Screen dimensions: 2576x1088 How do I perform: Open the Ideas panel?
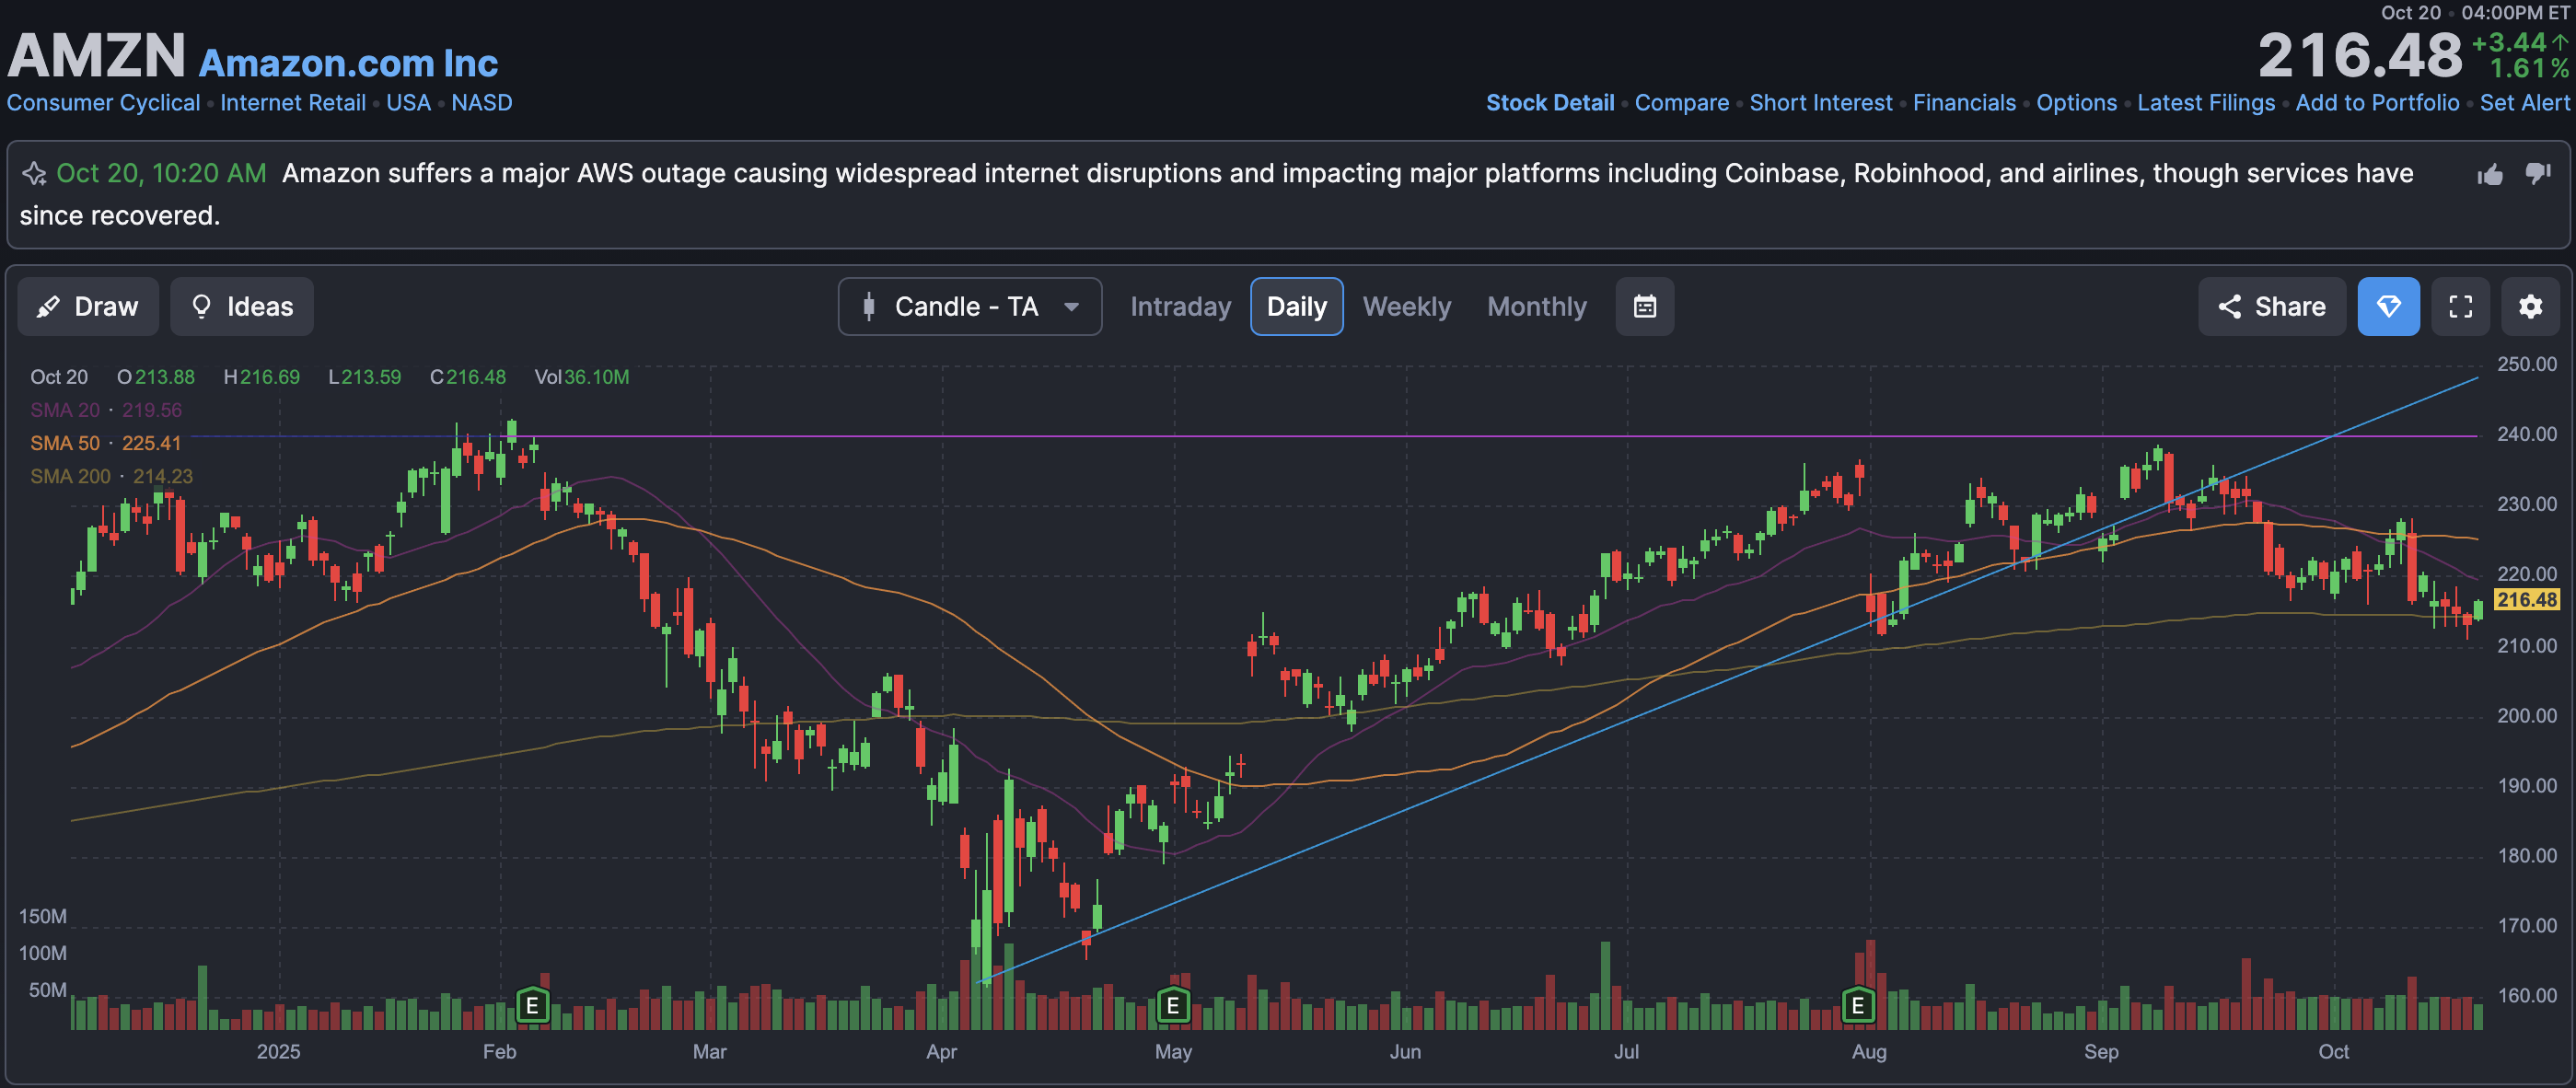(x=242, y=306)
